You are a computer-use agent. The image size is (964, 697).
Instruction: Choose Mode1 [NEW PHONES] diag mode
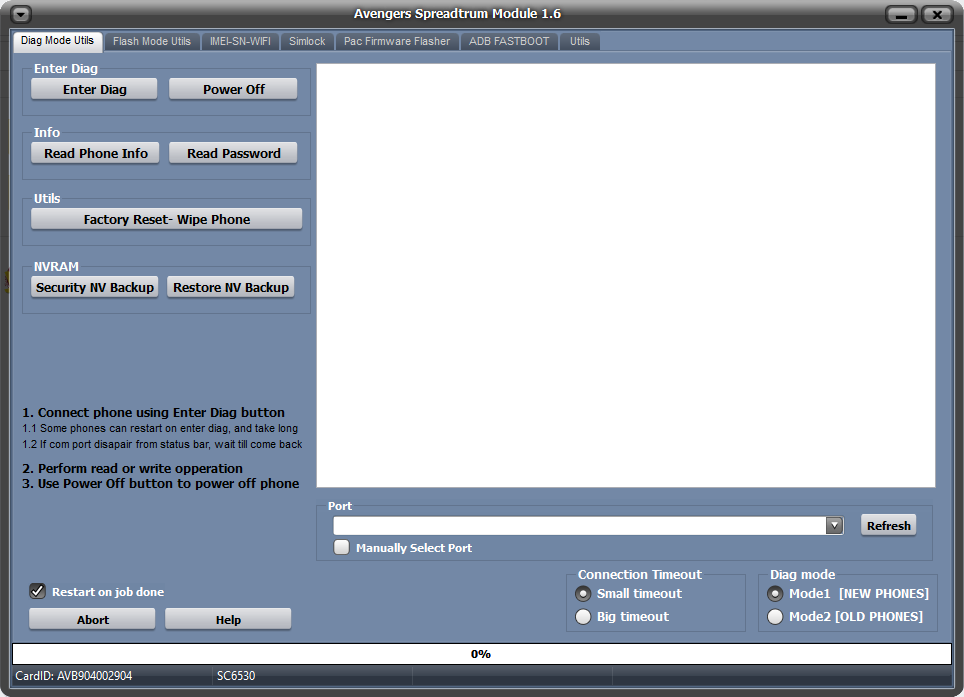(775, 594)
